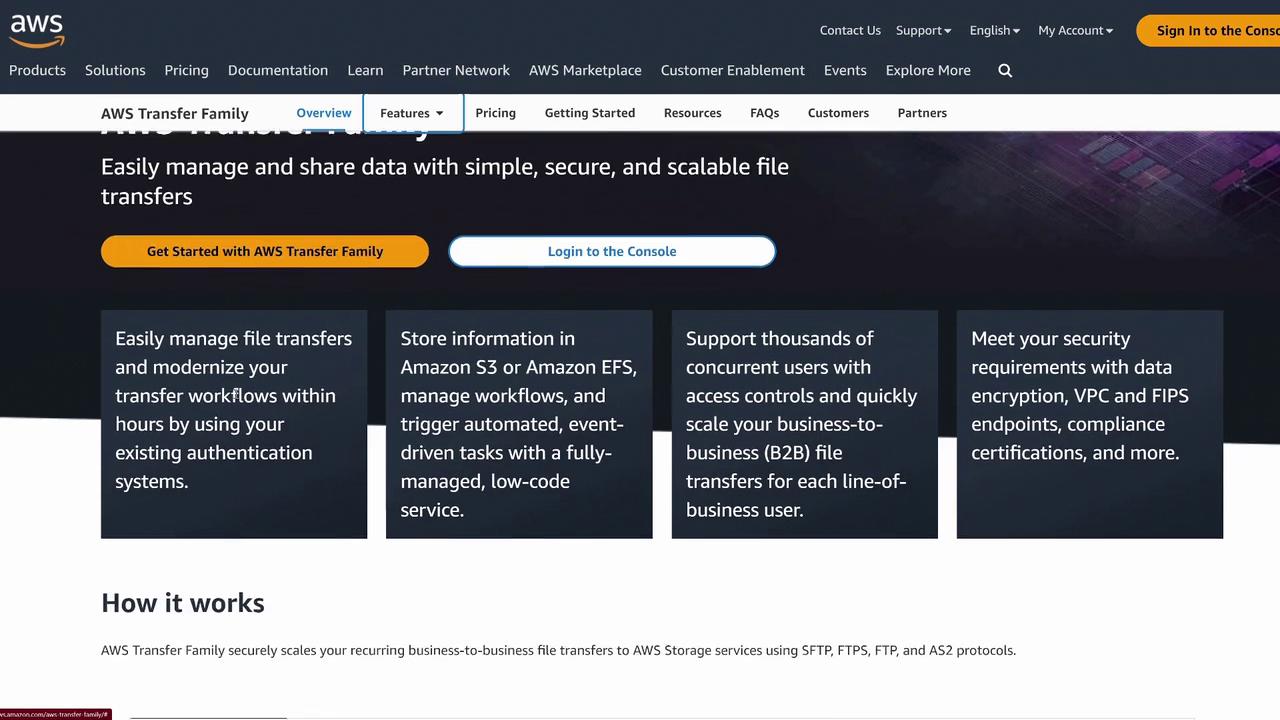Screen dimensions: 1280x720
Task: Click the 'Support thousands of concurrent users' card
Action: [x=805, y=424]
